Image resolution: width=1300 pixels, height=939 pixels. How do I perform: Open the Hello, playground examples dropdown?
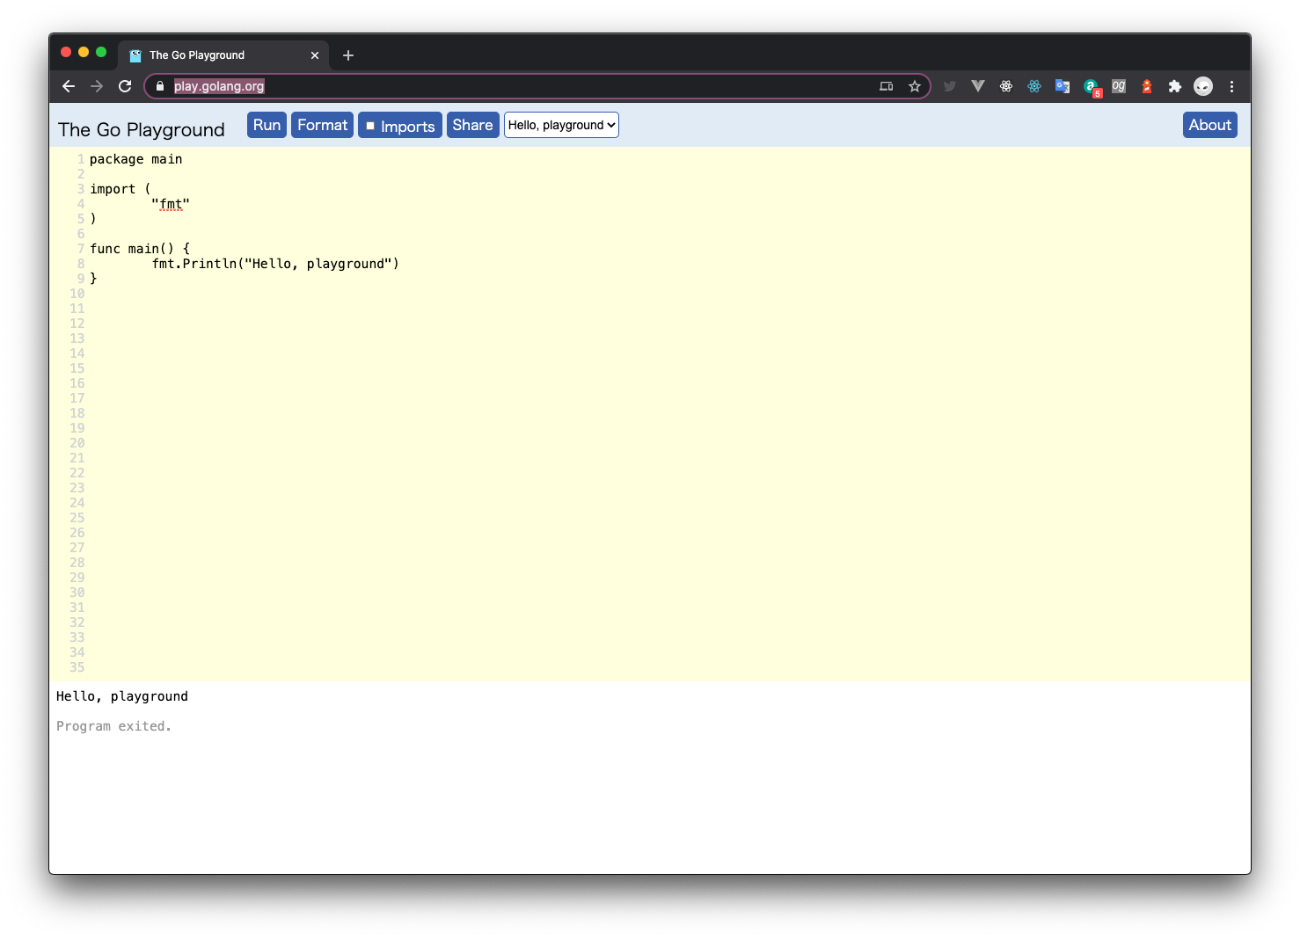pos(561,125)
